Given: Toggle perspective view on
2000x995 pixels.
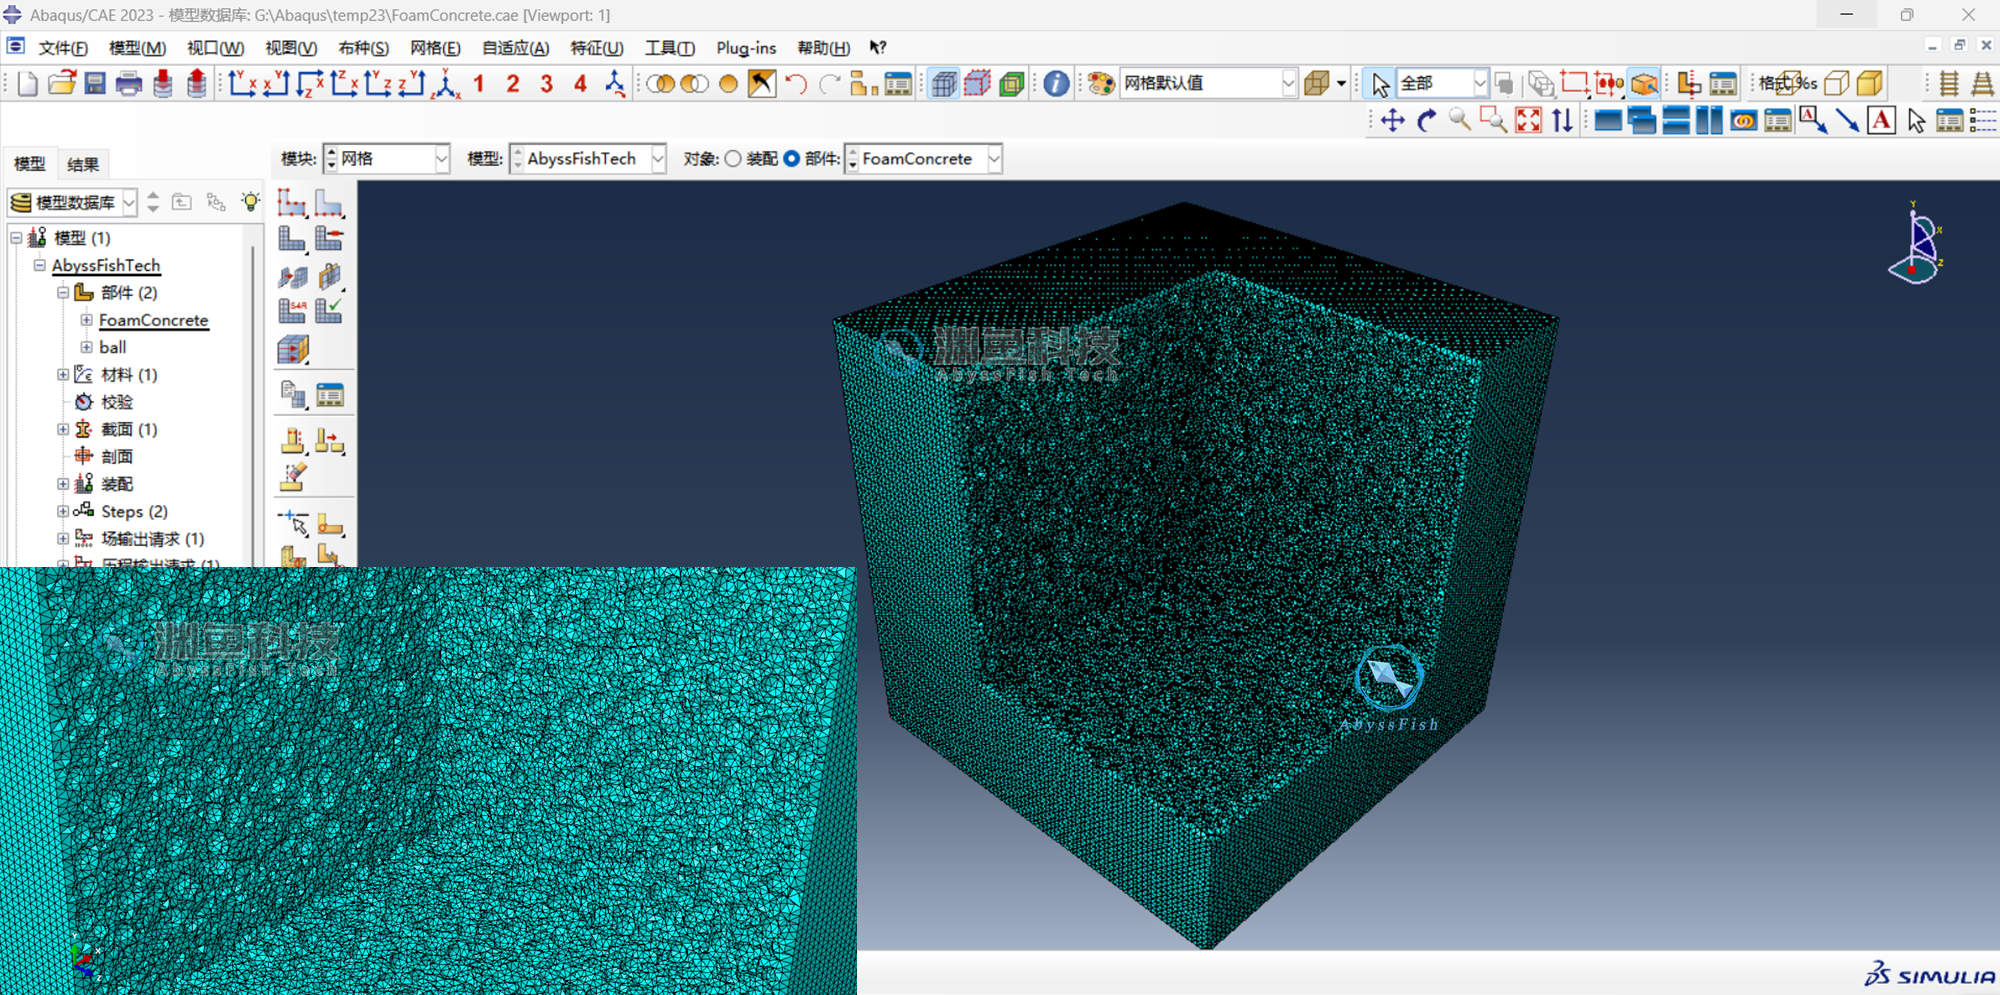Looking at the screenshot, I should tap(1983, 84).
